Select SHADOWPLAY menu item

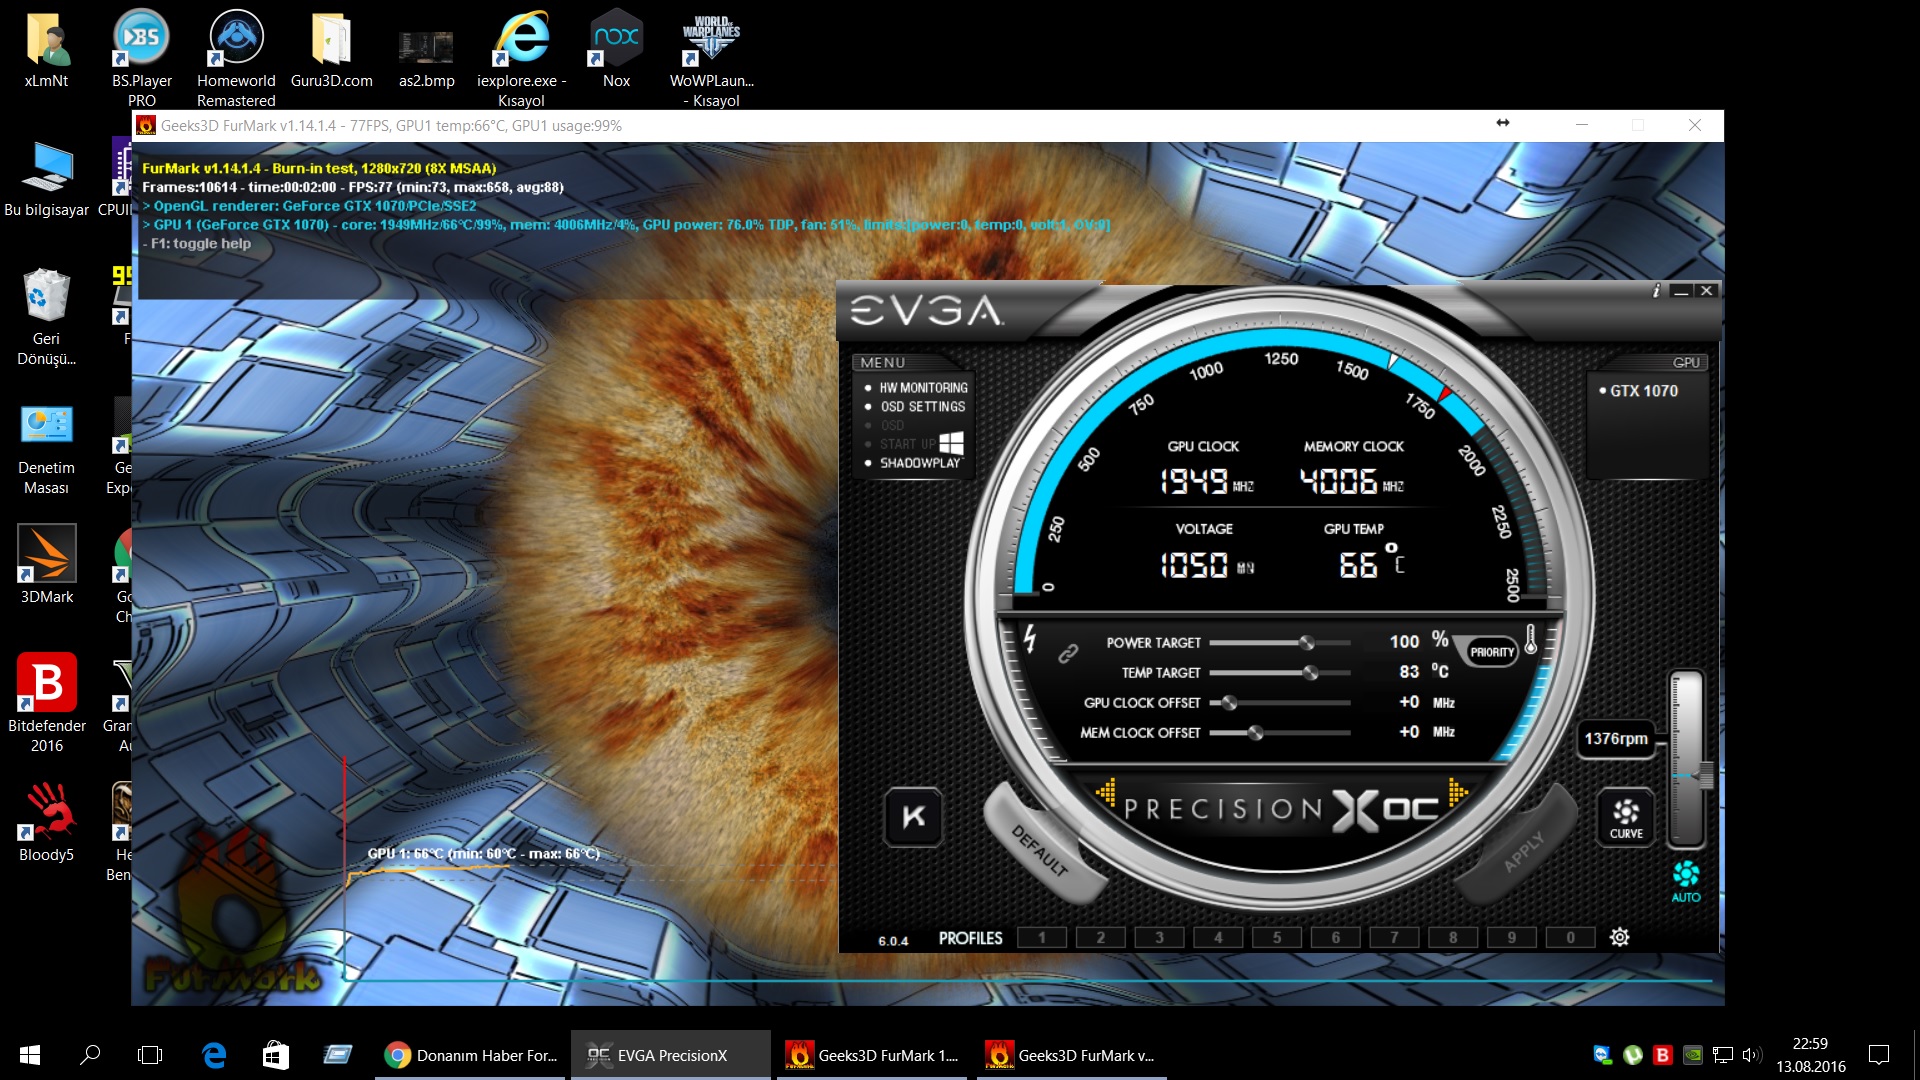pos(919,463)
